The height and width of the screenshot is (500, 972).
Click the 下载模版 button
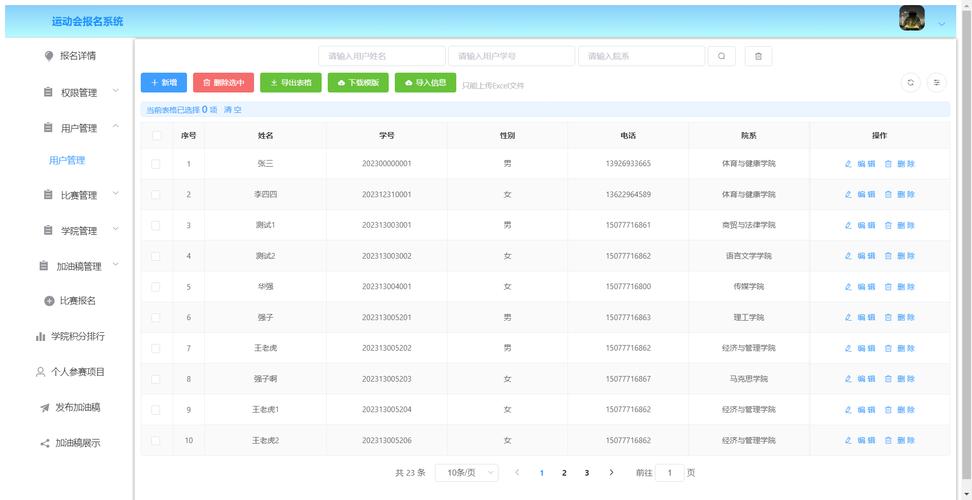pos(358,82)
